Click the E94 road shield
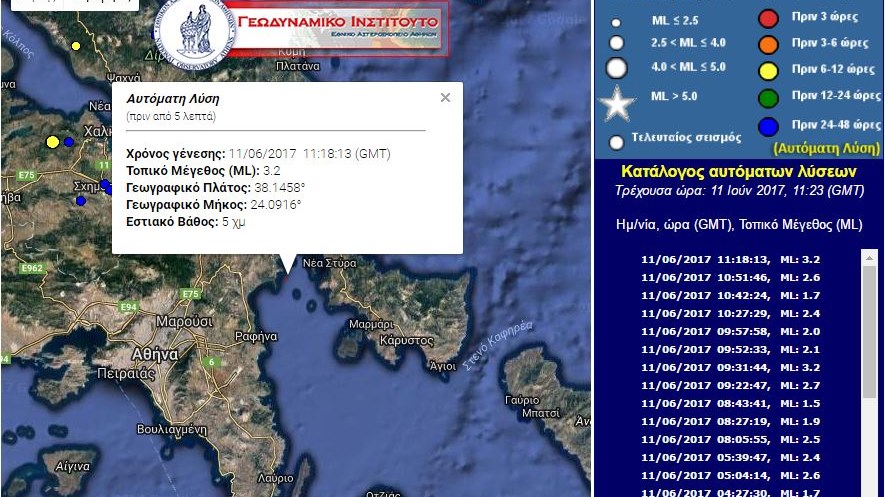The width and height of the screenshot is (885, 497). pos(129,307)
